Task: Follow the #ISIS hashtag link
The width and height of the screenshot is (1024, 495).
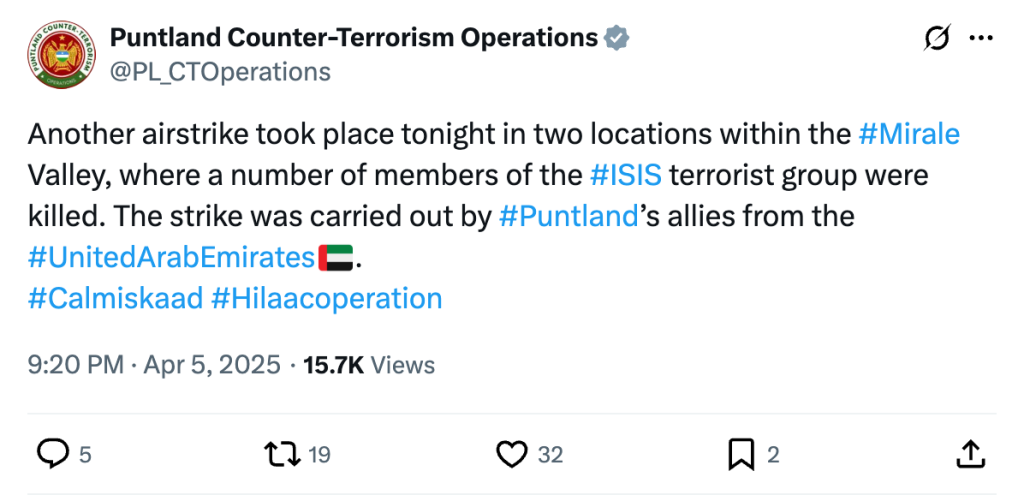Action: [625, 175]
